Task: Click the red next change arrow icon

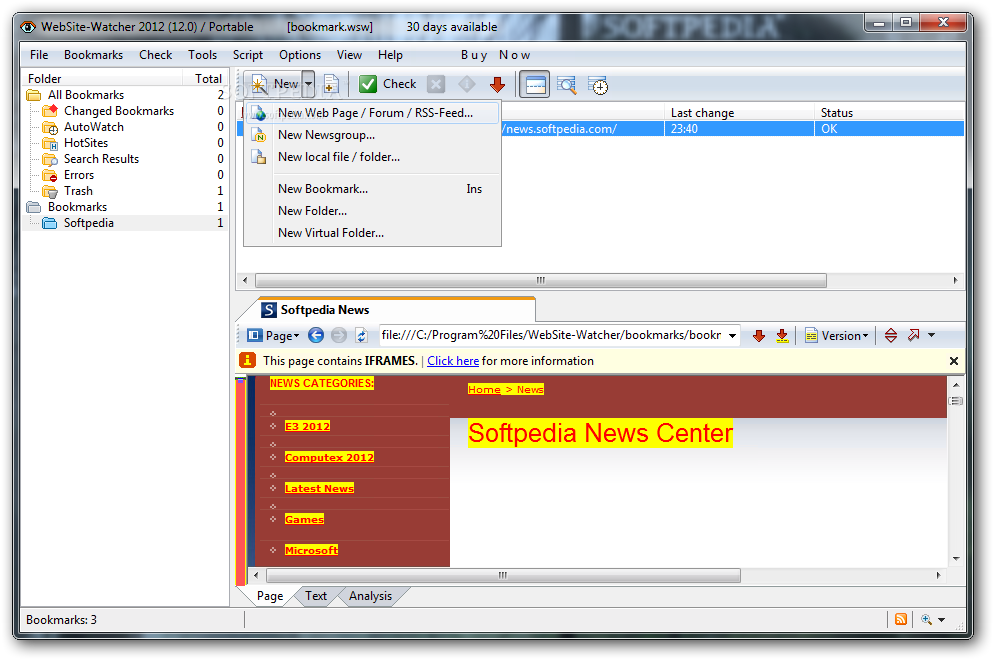Action: 758,336
